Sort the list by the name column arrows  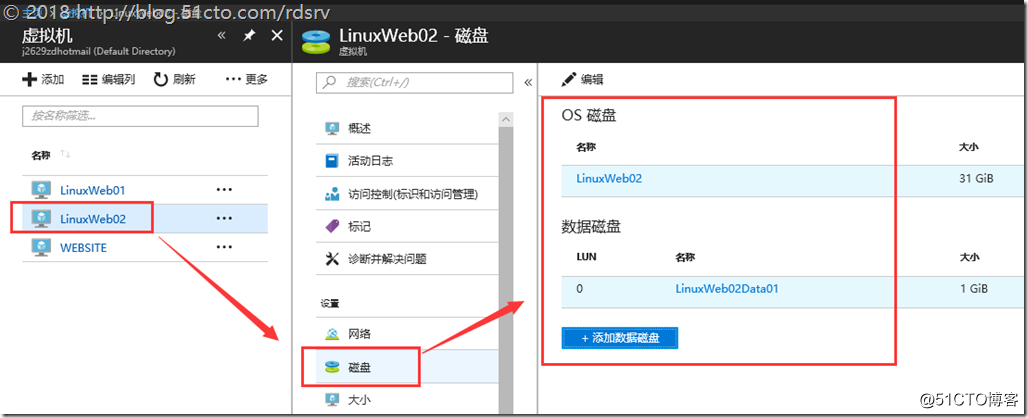pyautogui.click(x=65, y=155)
